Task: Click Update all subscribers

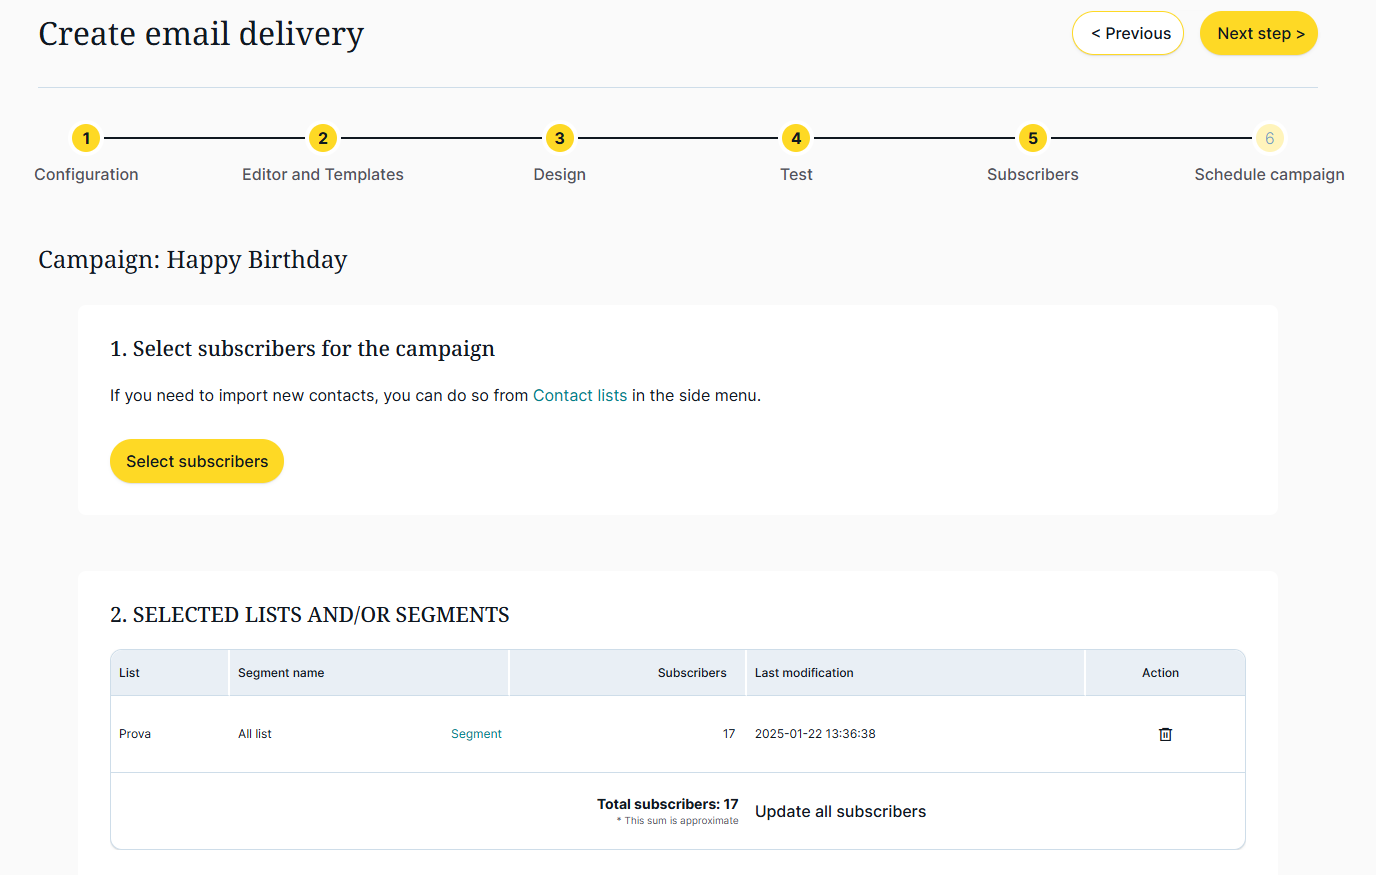Action: (840, 811)
